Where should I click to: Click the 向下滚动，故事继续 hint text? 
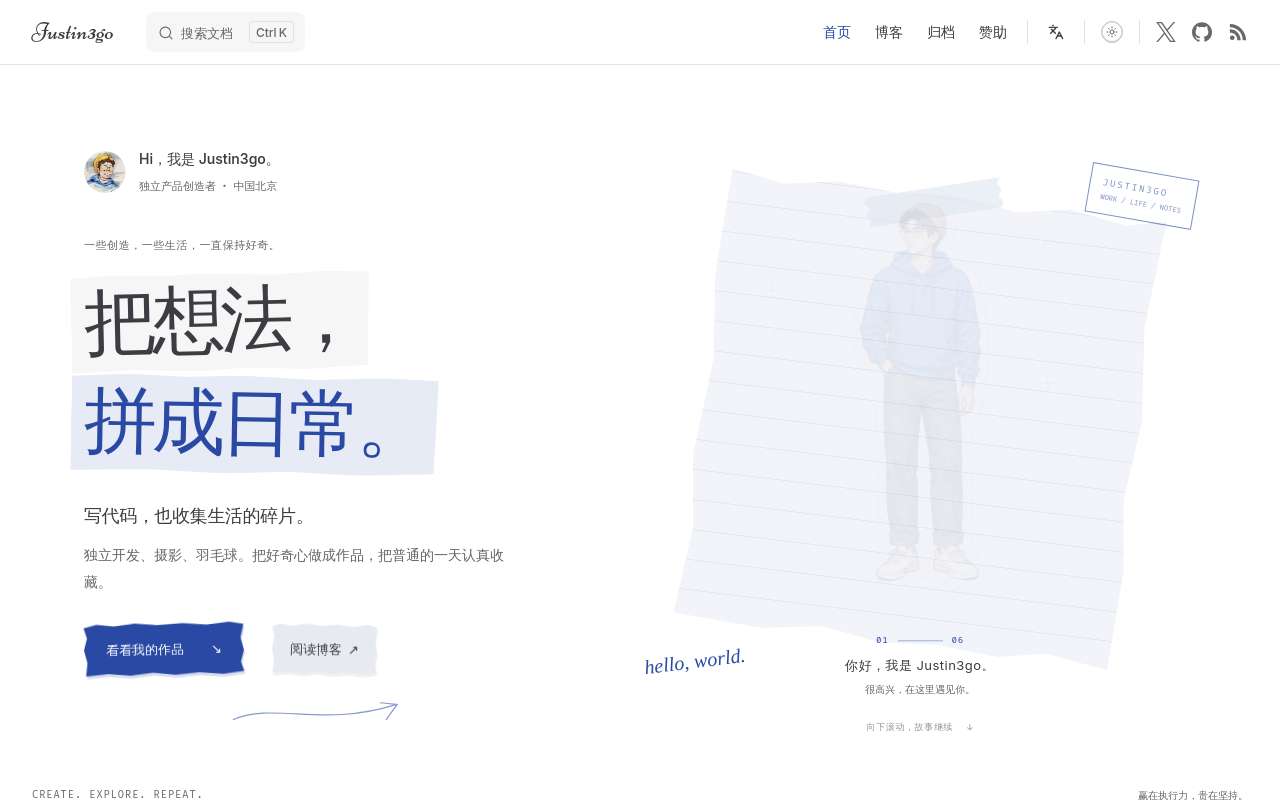(x=909, y=727)
